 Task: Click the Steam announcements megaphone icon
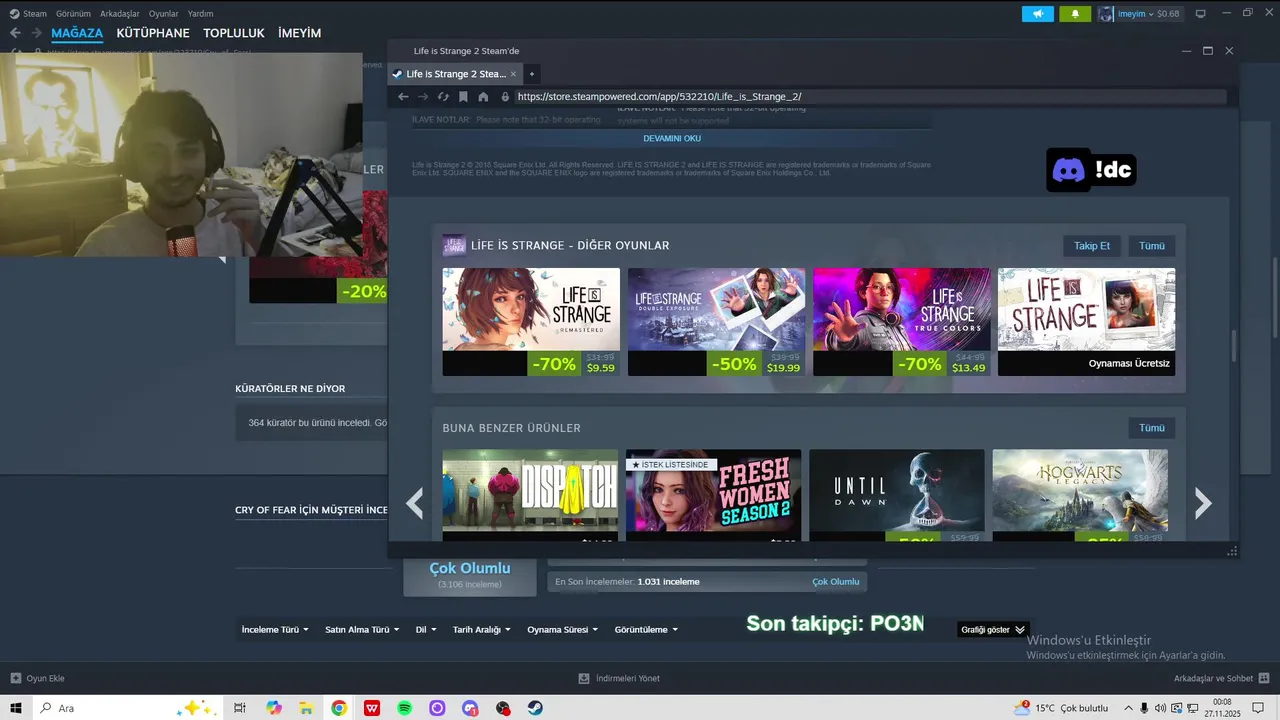pos(1038,14)
